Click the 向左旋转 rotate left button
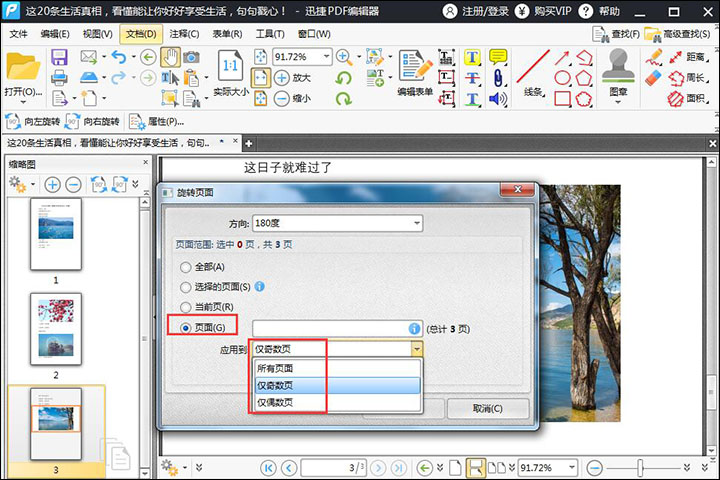Screen dimensions: 720x480 pos(35,121)
